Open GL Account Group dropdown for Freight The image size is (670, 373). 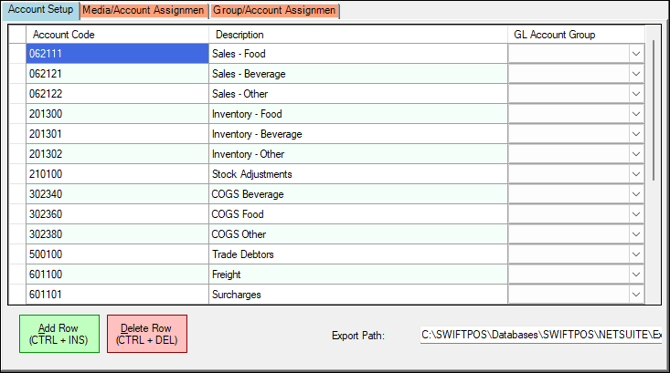click(636, 275)
